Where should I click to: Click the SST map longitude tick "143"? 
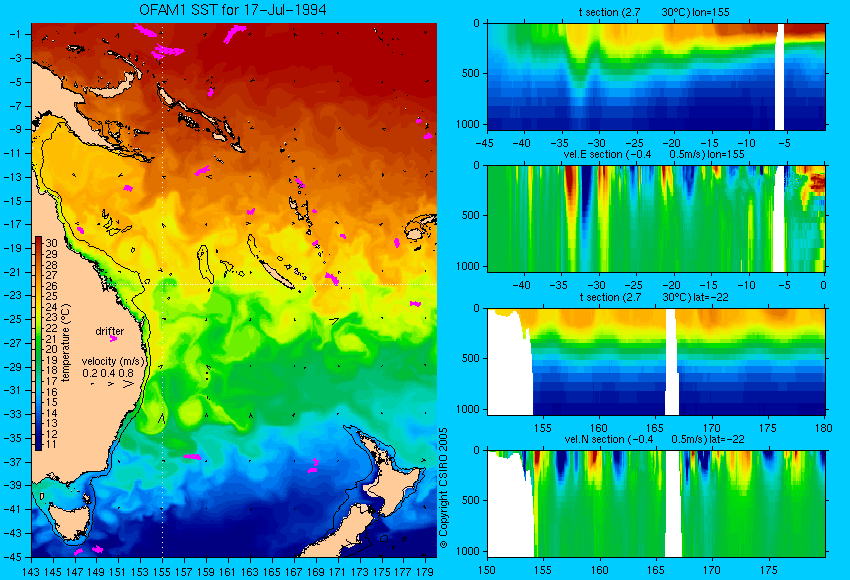(x=31, y=571)
